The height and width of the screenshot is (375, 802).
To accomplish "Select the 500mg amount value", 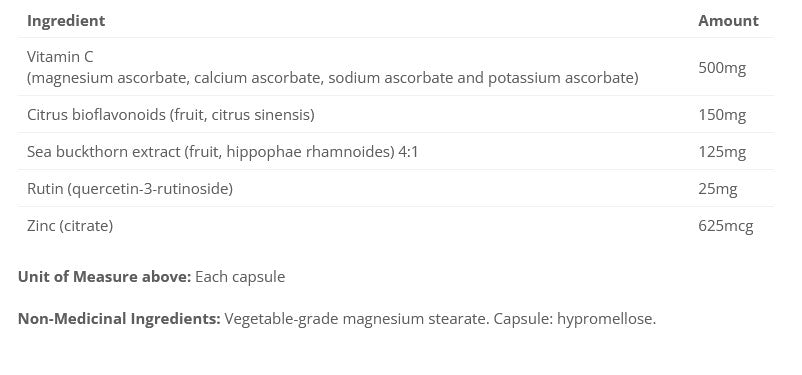I will [722, 68].
